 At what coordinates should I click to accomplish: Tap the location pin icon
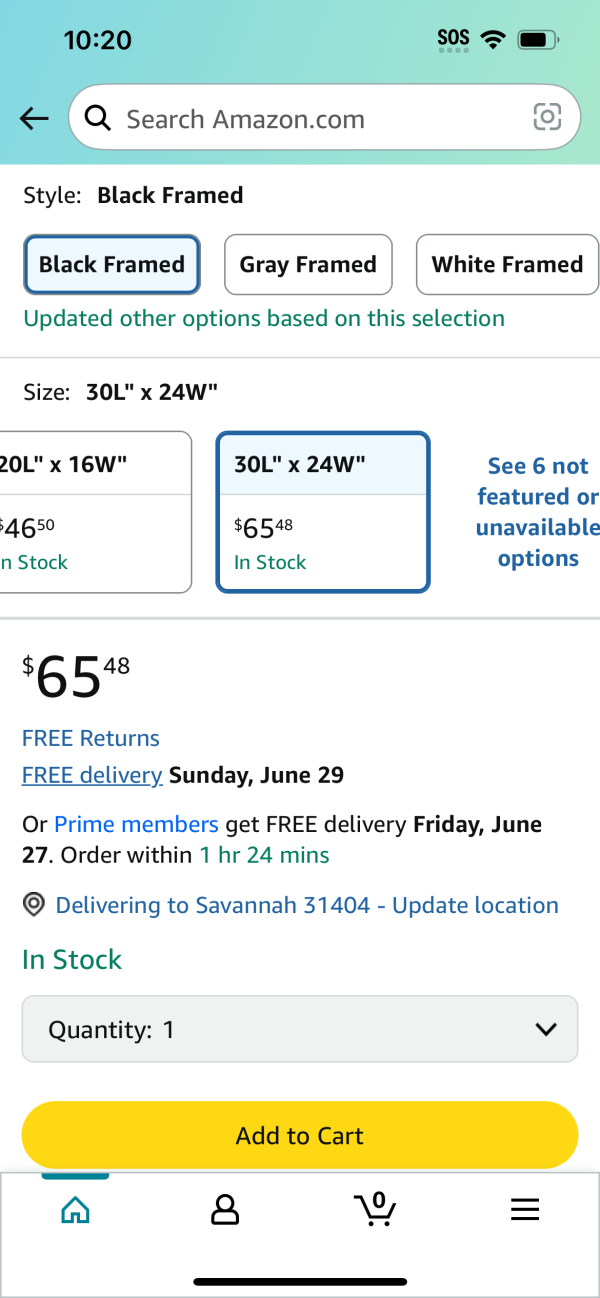34,905
